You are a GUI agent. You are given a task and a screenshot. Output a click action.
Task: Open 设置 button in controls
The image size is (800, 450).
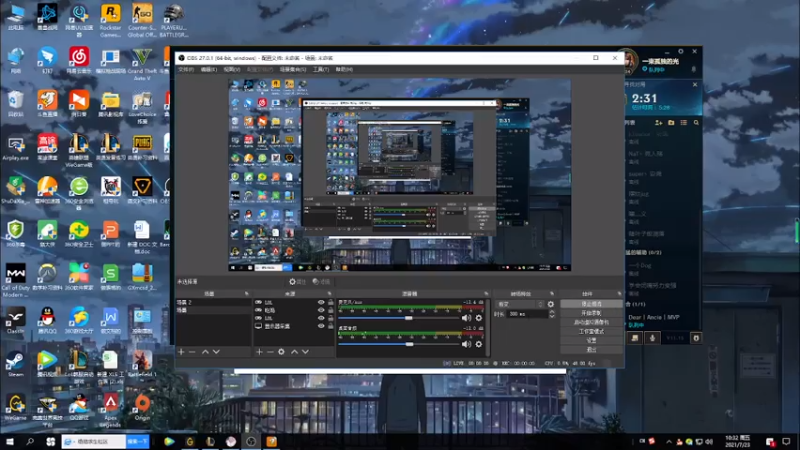pyautogui.click(x=591, y=340)
